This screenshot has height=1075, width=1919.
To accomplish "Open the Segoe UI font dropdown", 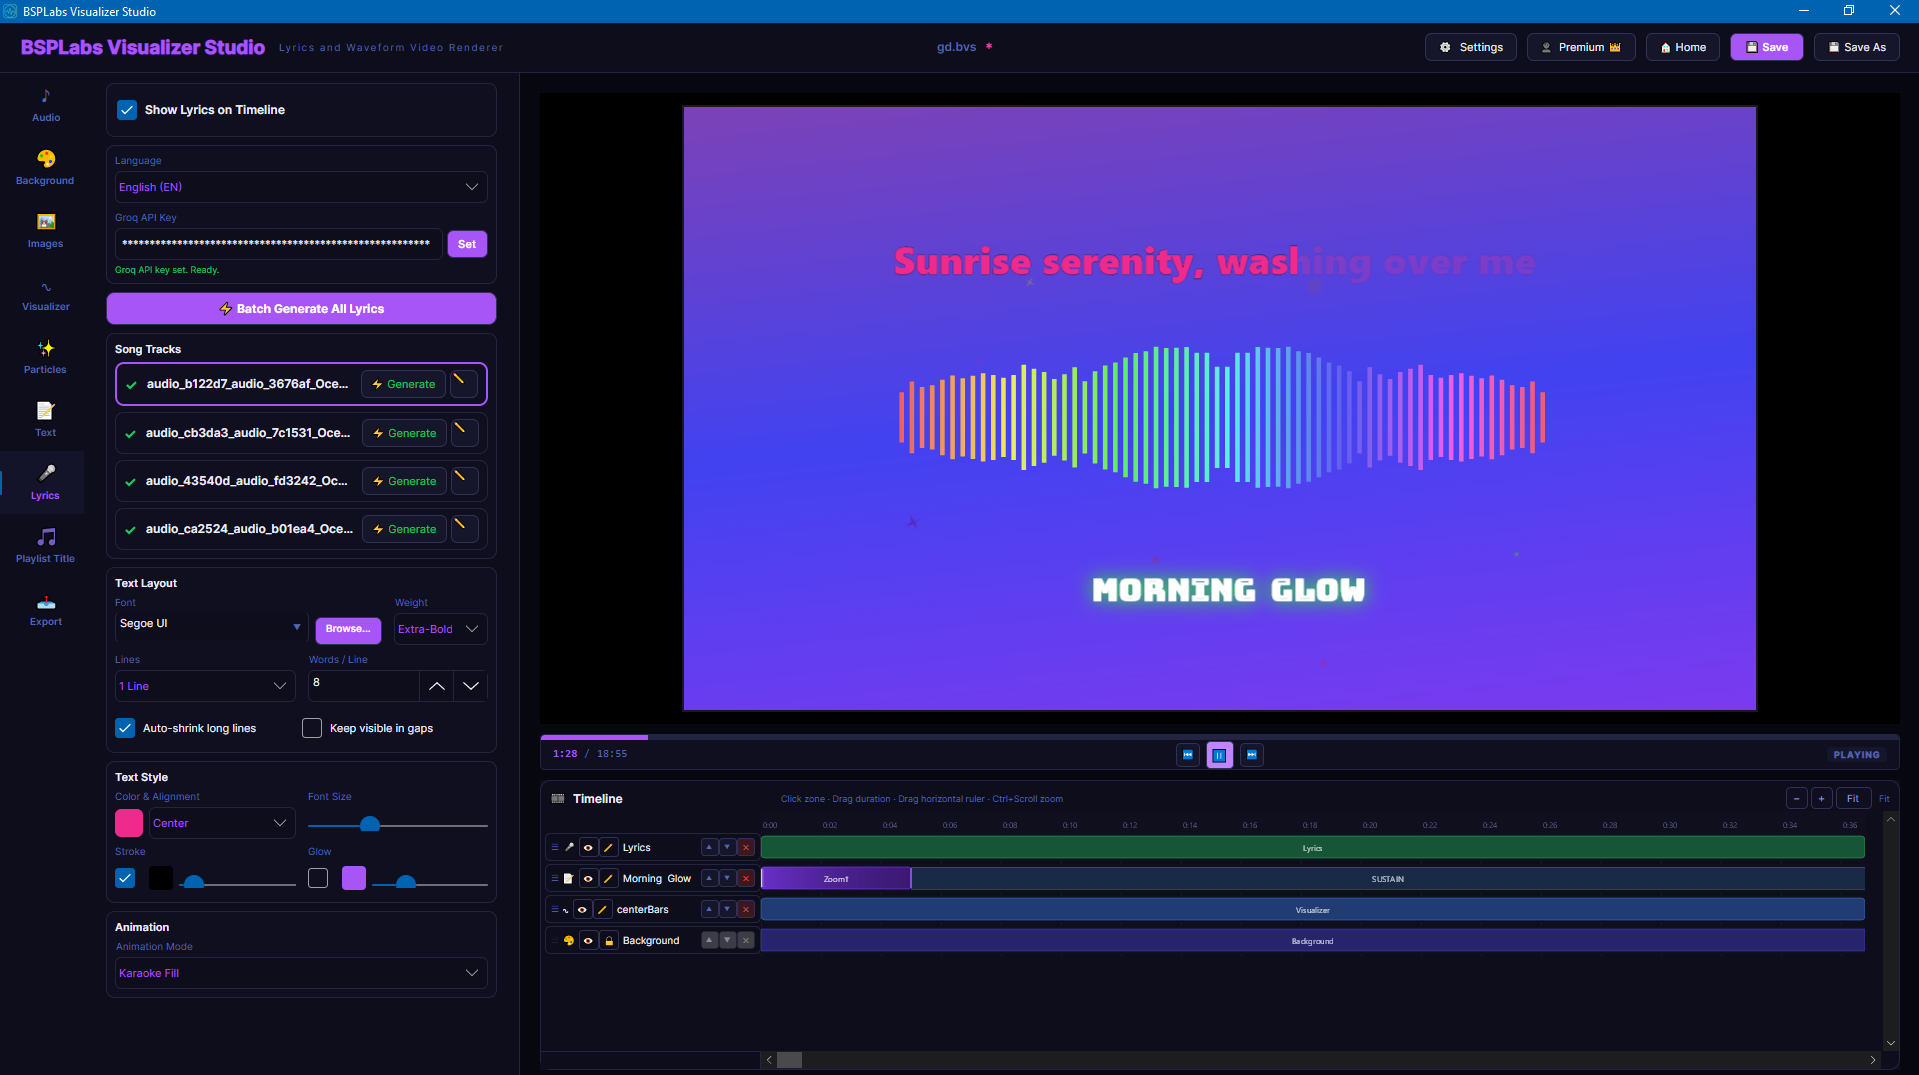I will tap(210, 626).
